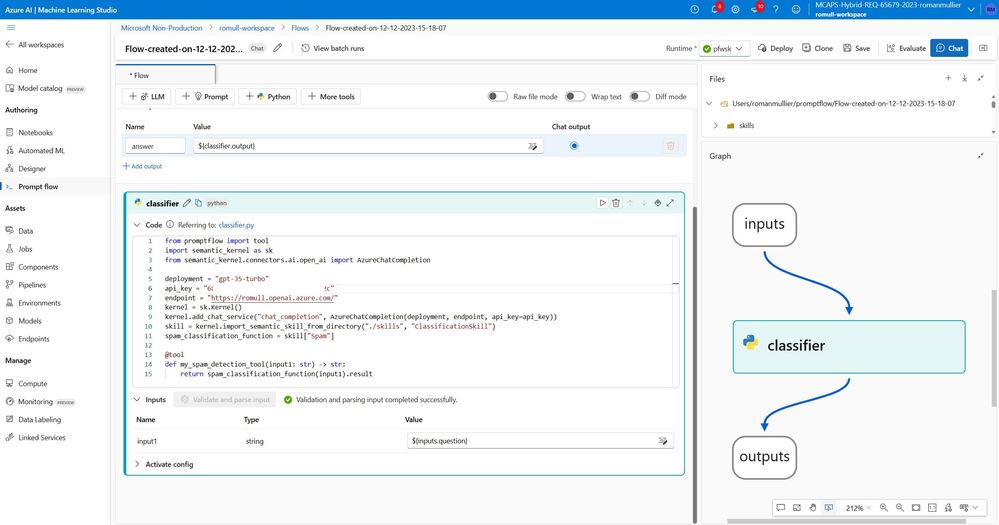Auto-layout the graph nodes
Screen dimensions: 999x525
point(948,508)
